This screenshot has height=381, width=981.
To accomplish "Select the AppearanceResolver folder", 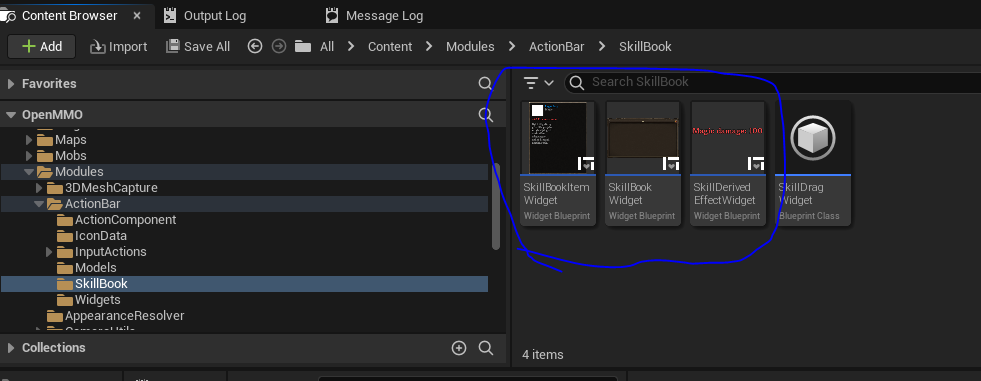I will [116, 316].
